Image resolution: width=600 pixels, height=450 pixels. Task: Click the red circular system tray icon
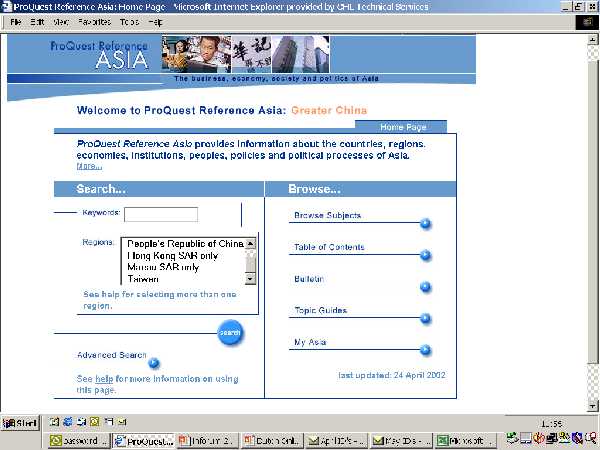point(539,437)
